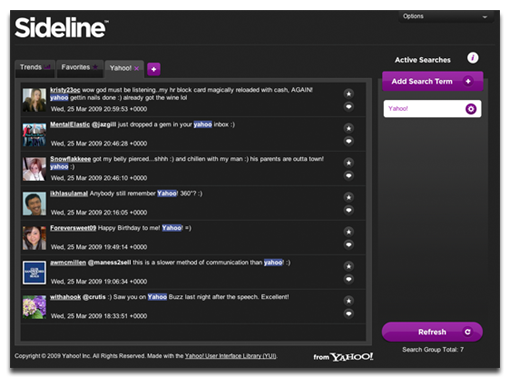This screenshot has height=378, width=510.
Task: Click reply bubble on MentalElastic tweet
Action: click(349, 141)
